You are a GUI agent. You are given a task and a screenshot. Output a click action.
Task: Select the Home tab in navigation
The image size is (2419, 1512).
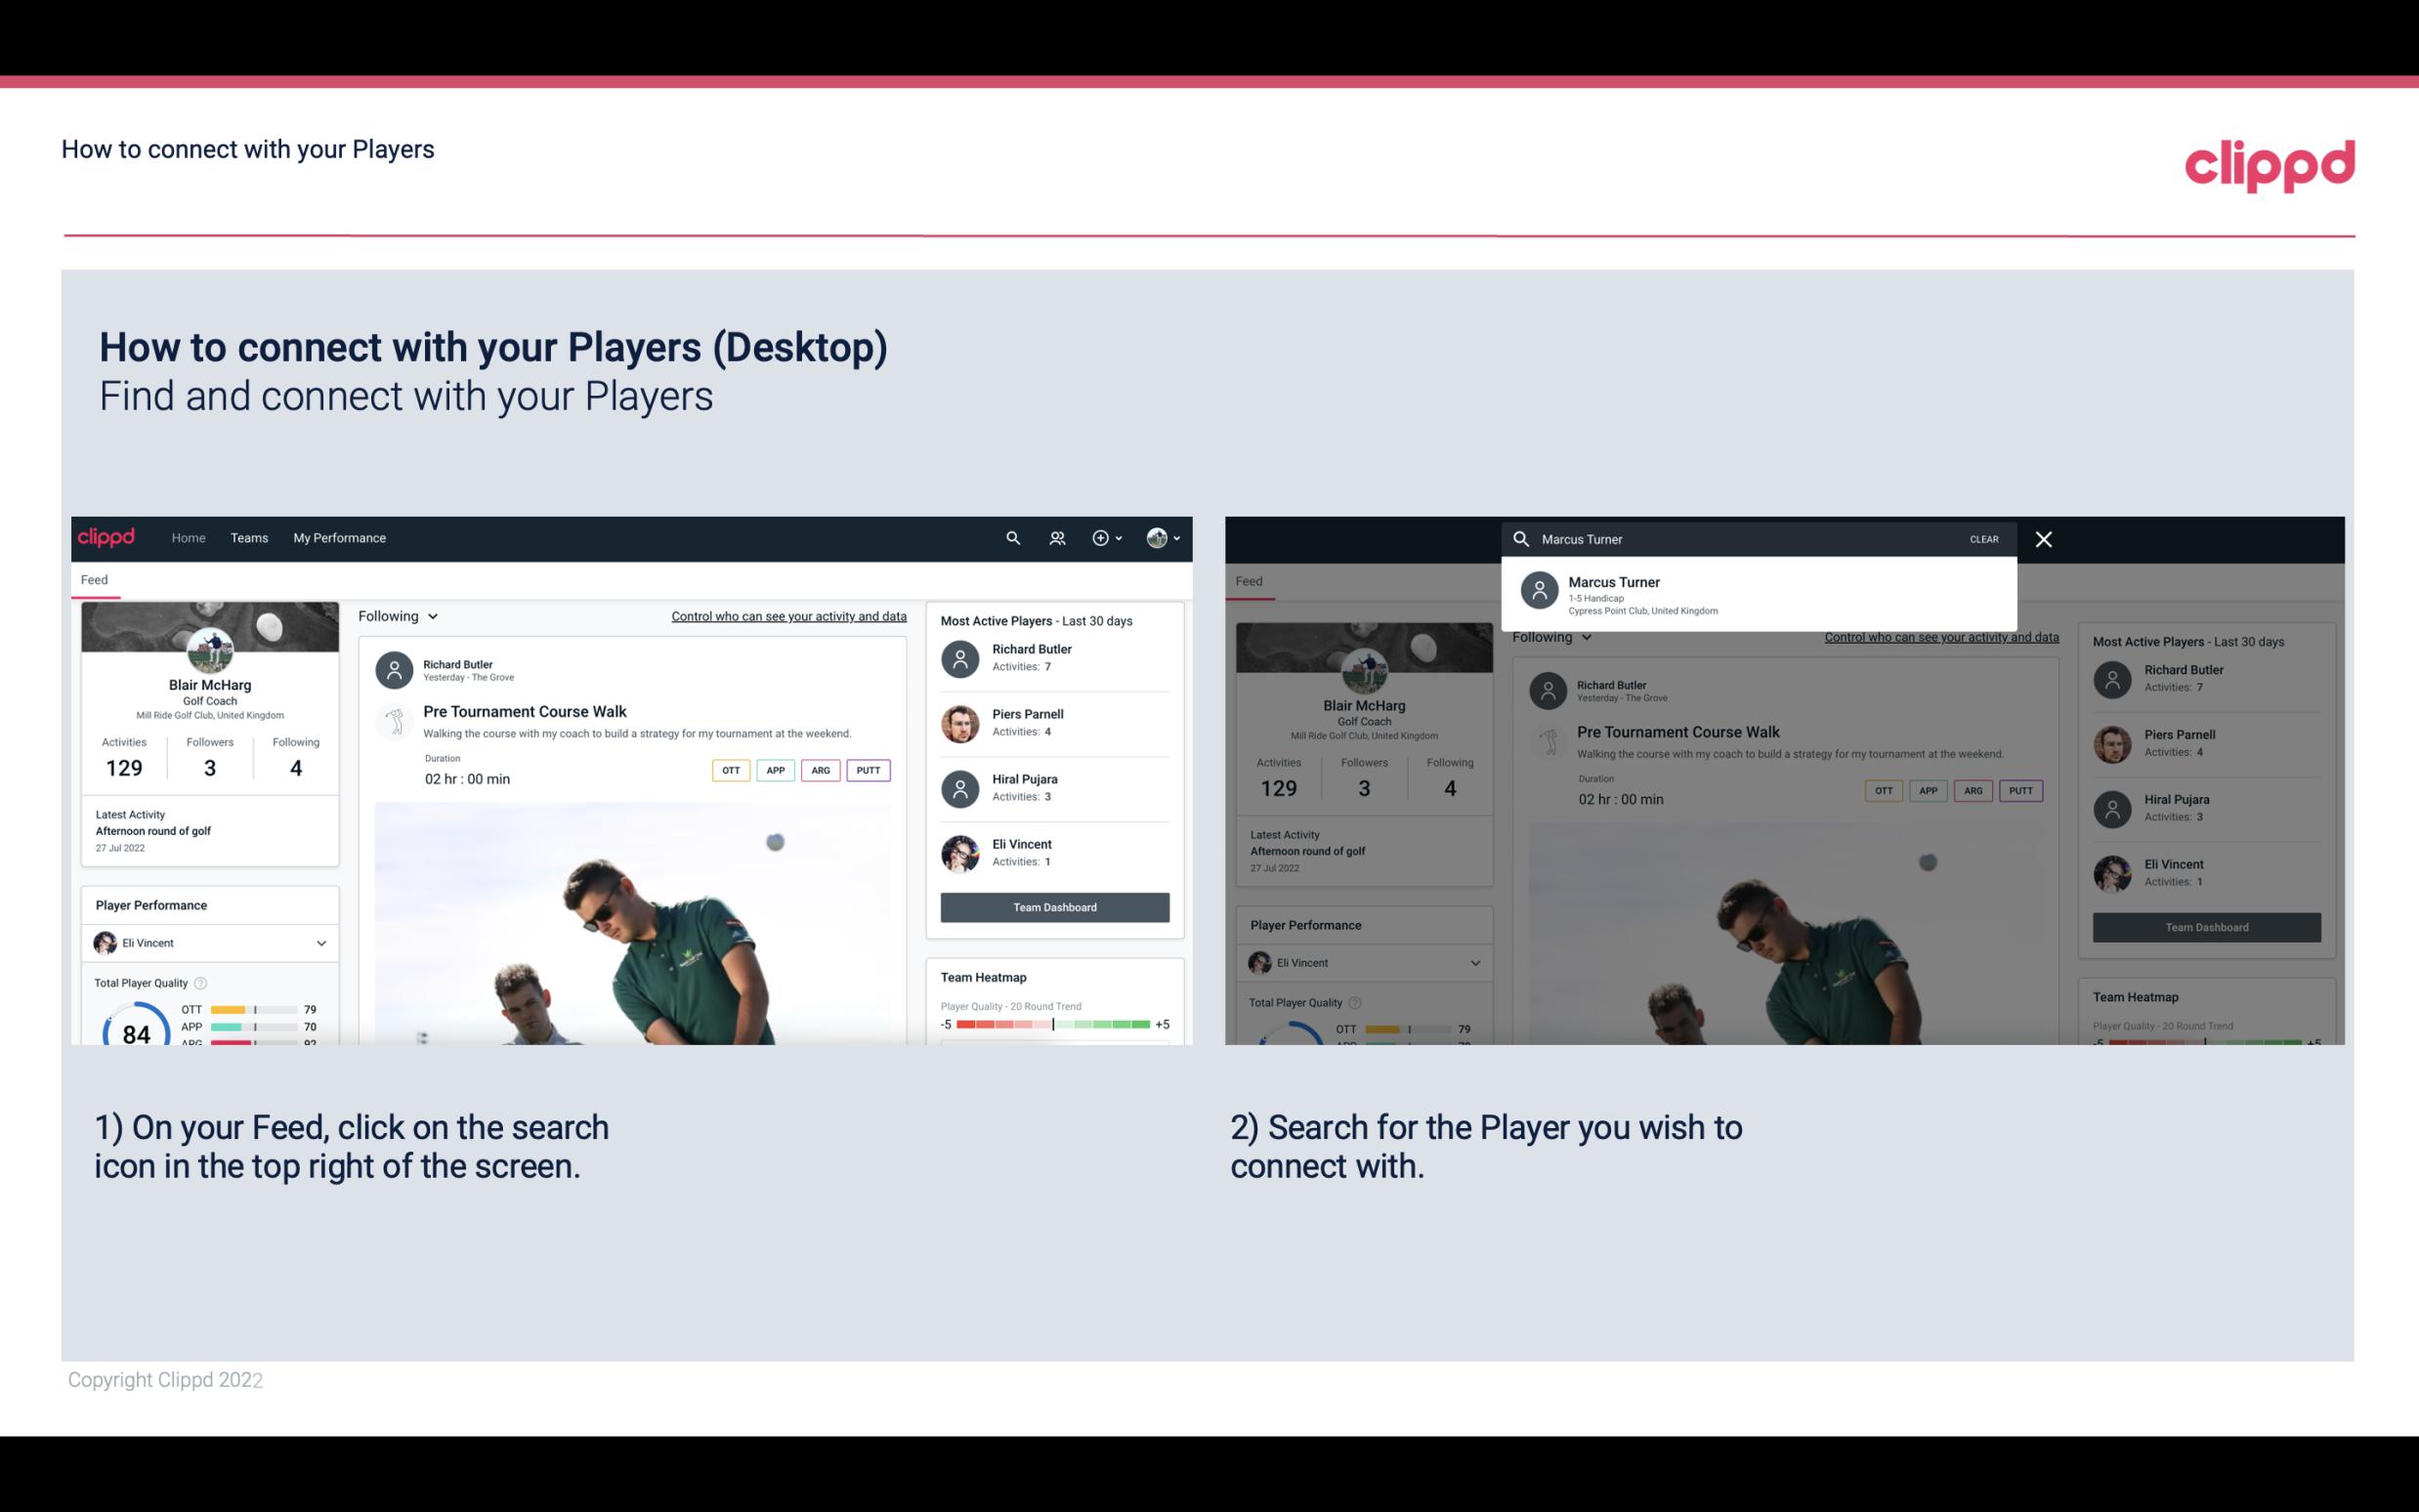click(189, 536)
